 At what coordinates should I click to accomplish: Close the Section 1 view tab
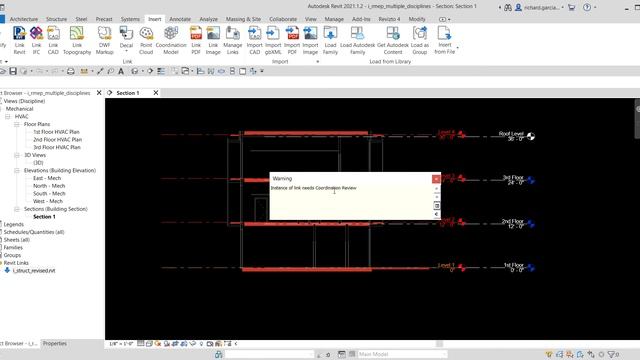click(x=156, y=93)
